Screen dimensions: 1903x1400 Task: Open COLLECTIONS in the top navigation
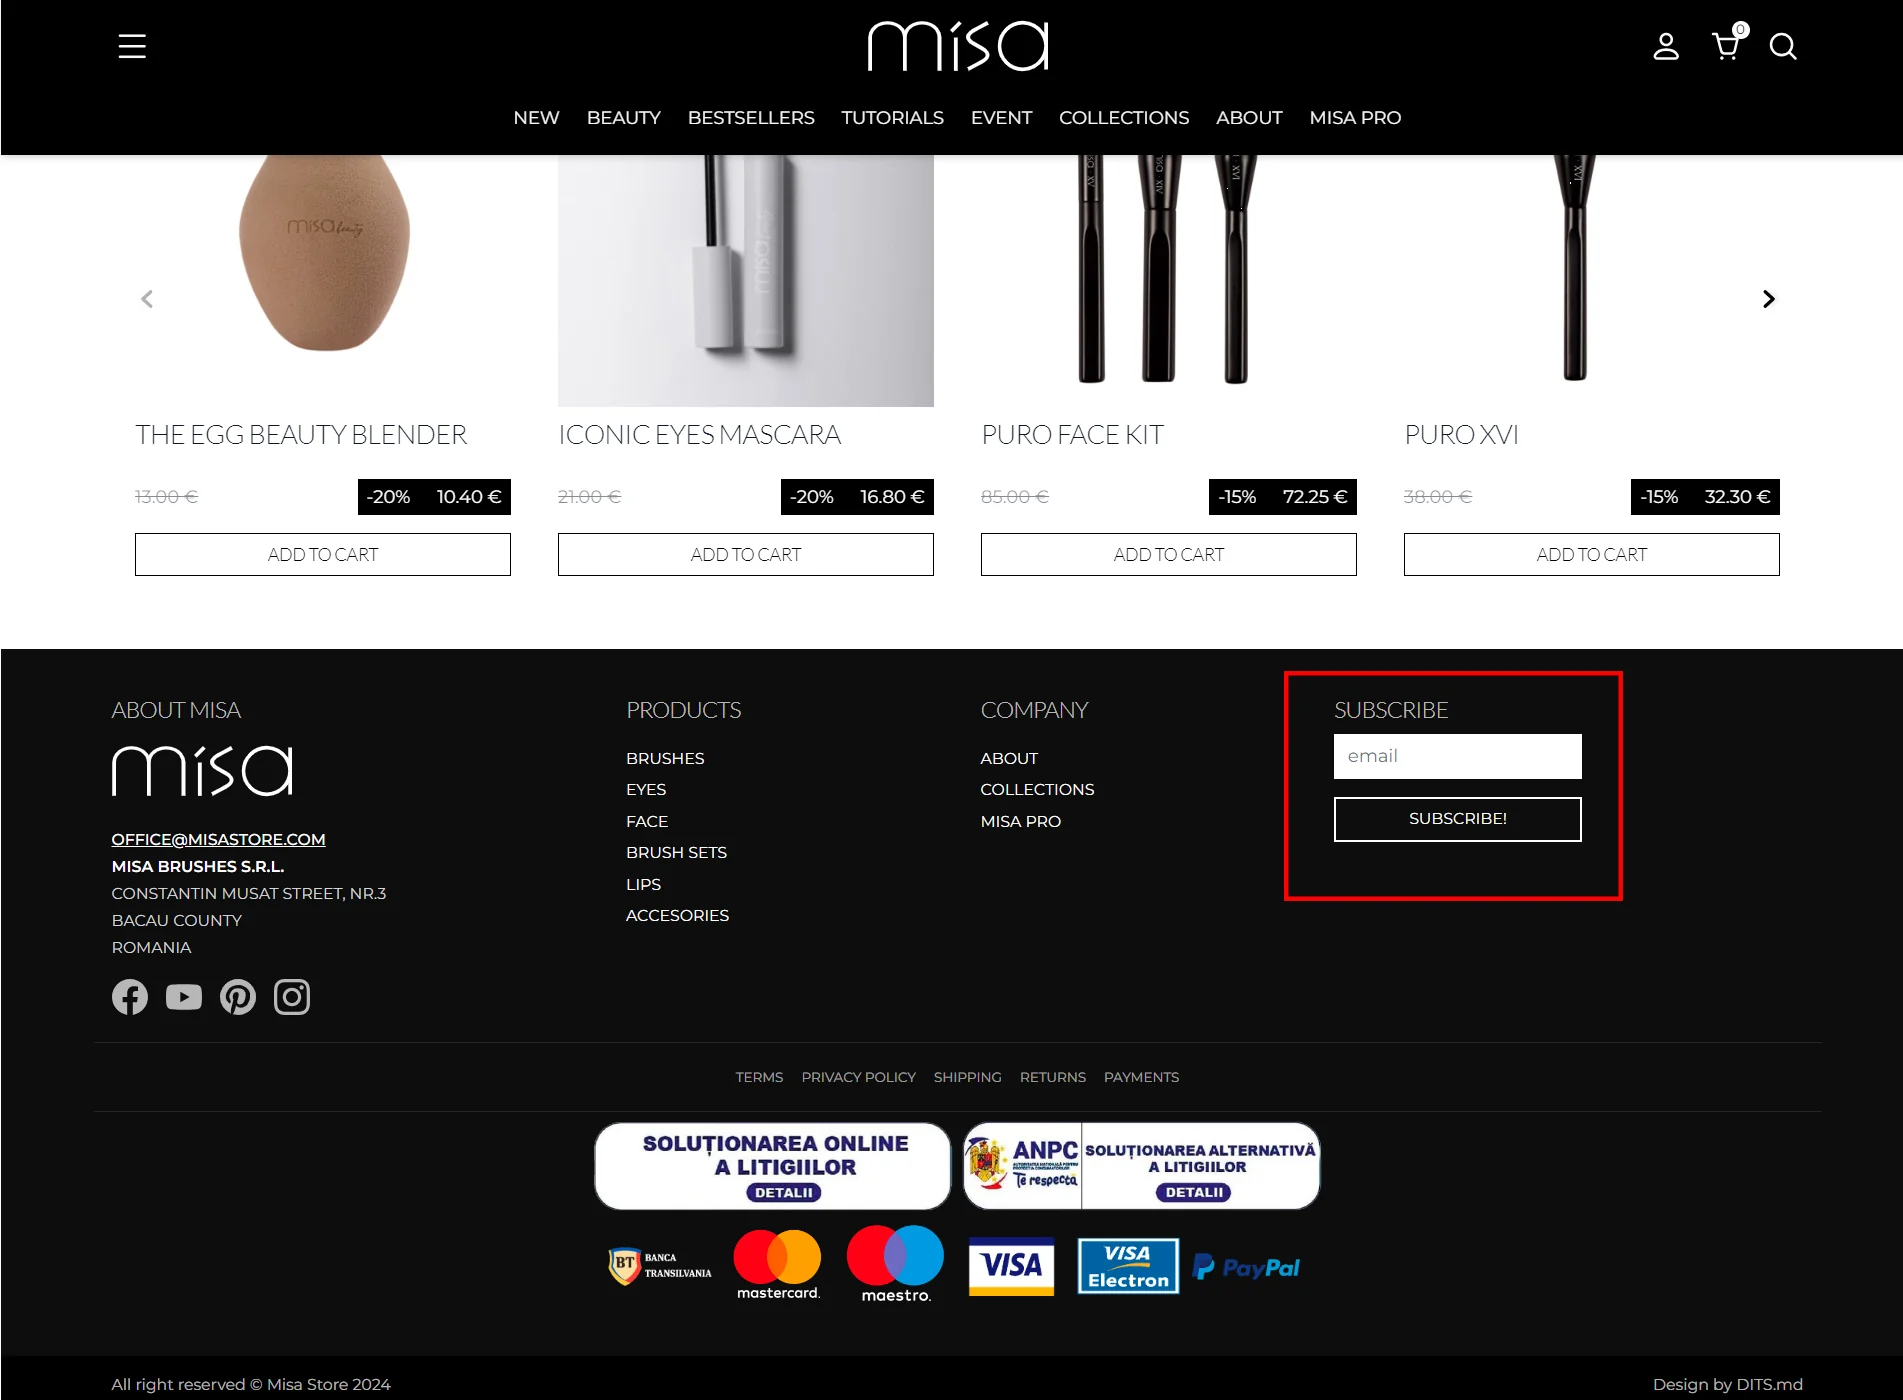coord(1124,118)
